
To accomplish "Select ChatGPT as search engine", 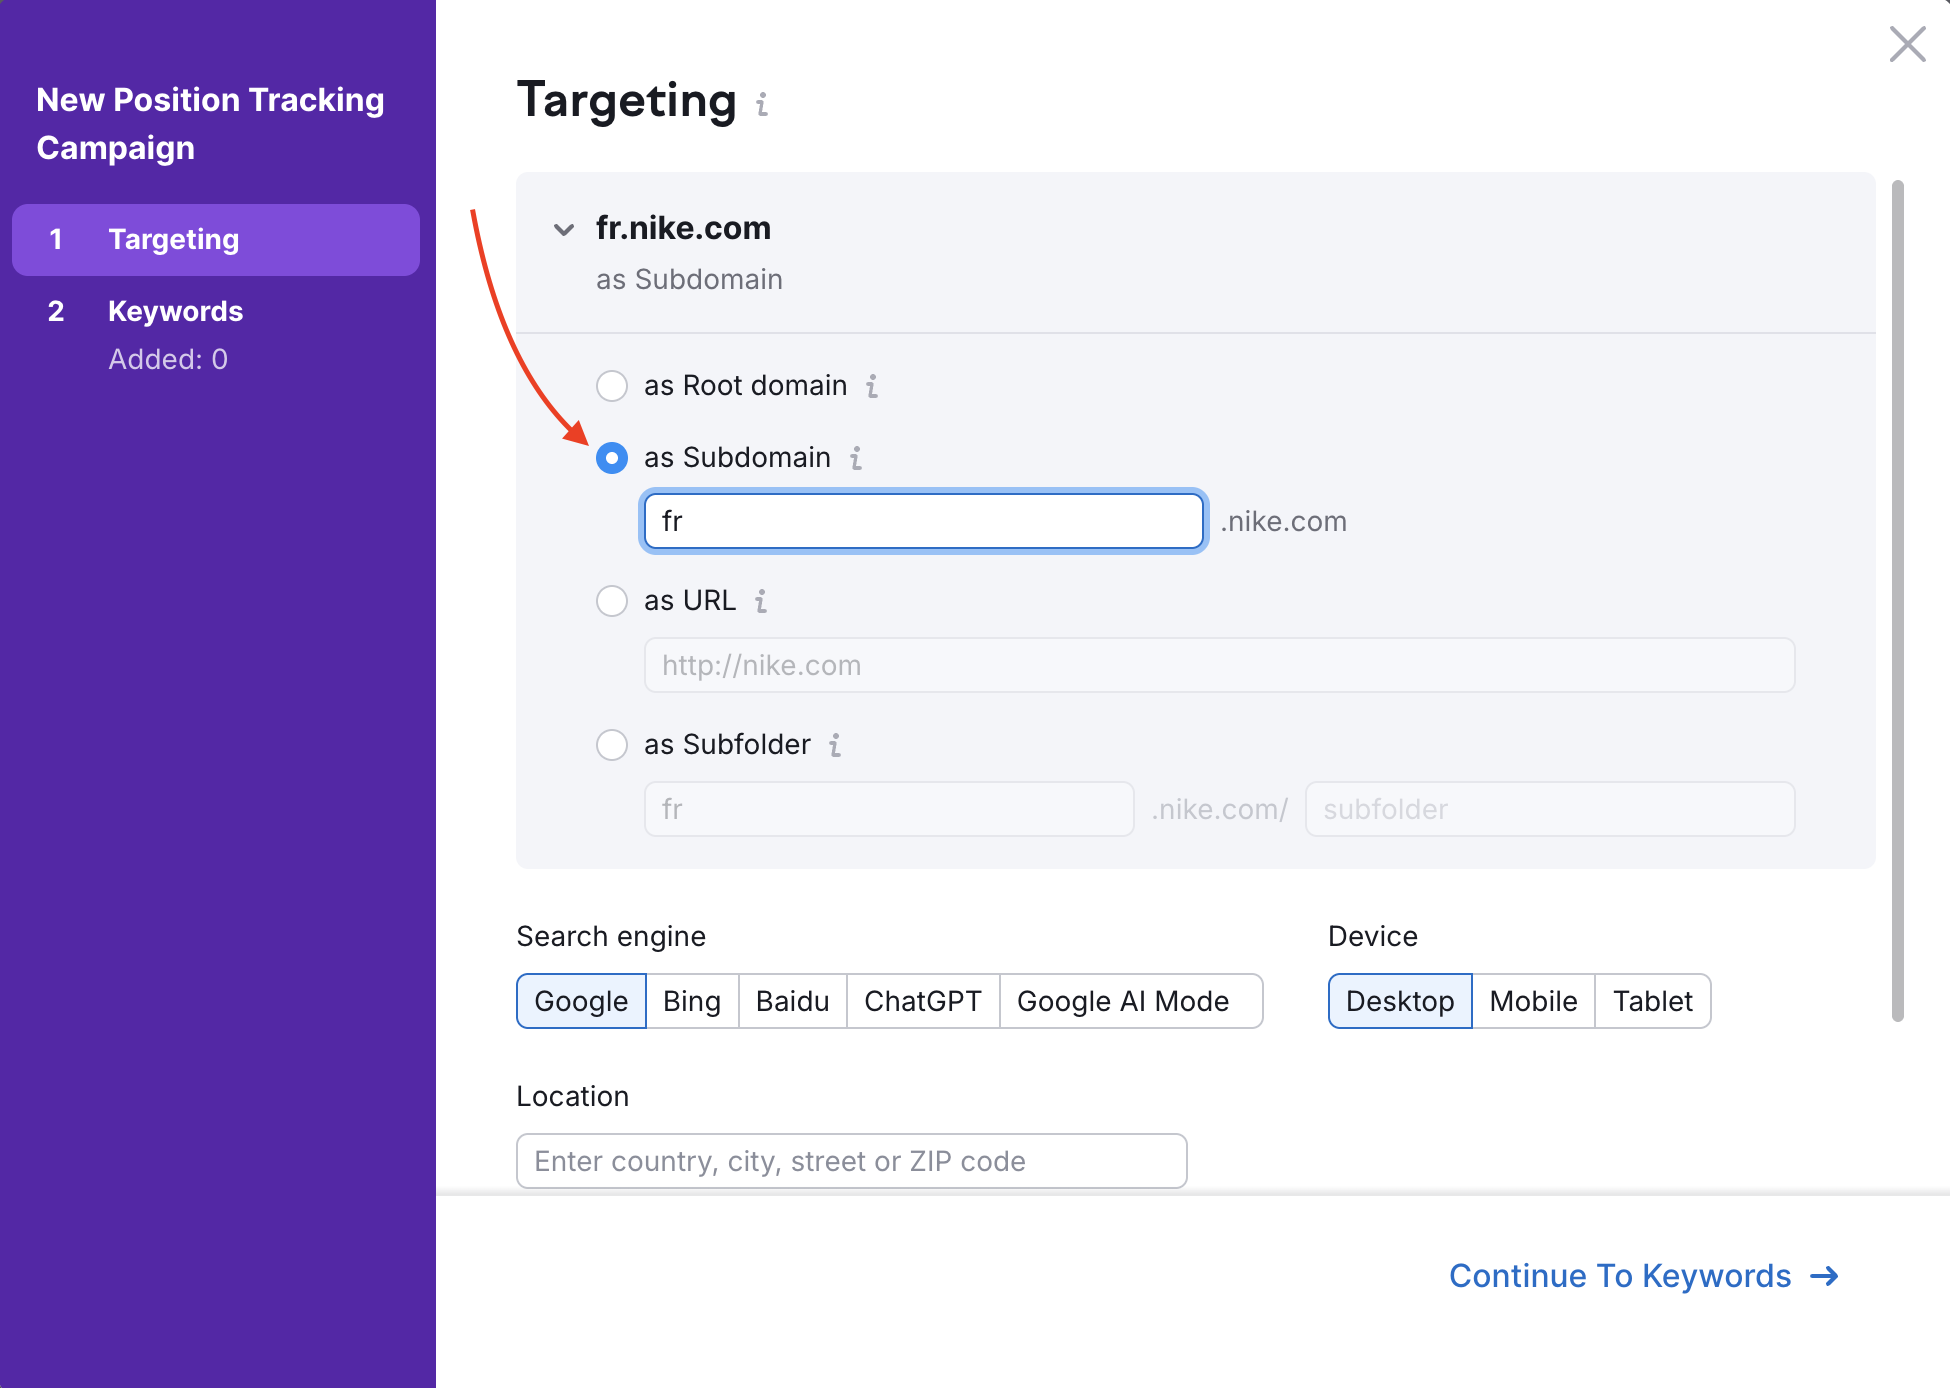I will pyautogui.click(x=922, y=1001).
